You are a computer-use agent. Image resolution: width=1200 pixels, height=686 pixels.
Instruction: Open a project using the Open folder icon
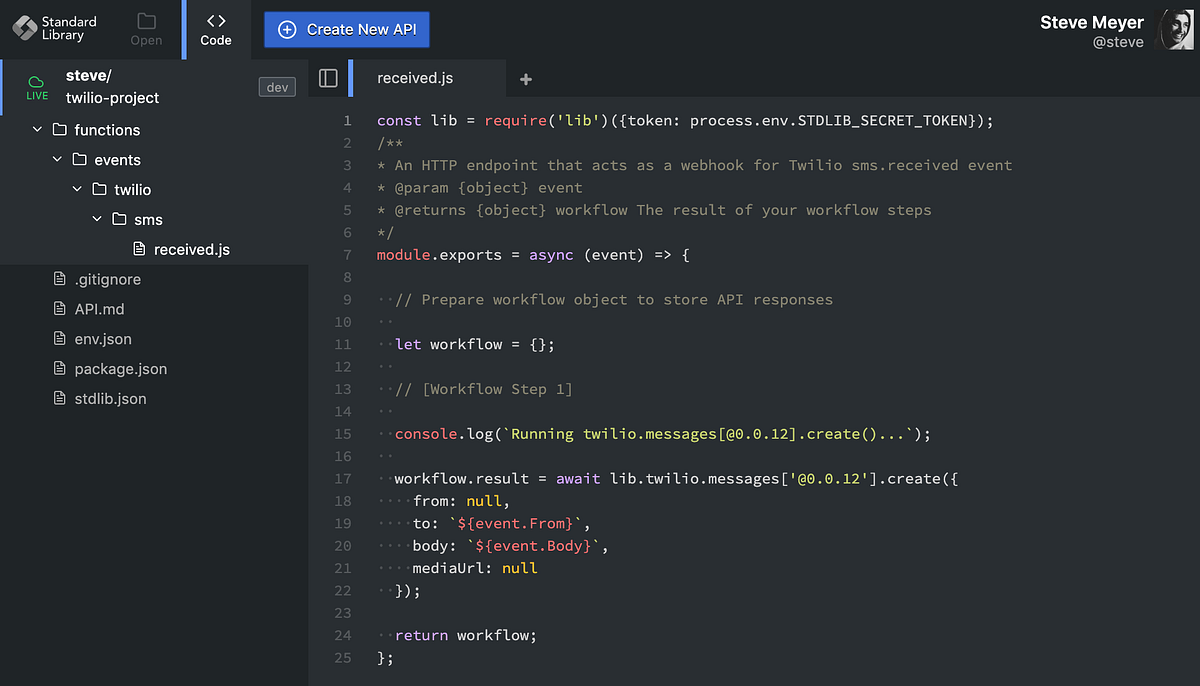(x=146, y=25)
